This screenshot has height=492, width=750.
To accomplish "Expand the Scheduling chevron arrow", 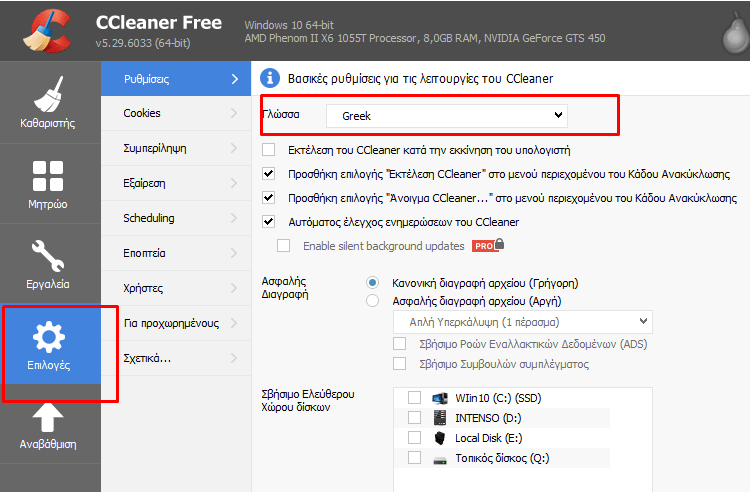I will pos(234,218).
